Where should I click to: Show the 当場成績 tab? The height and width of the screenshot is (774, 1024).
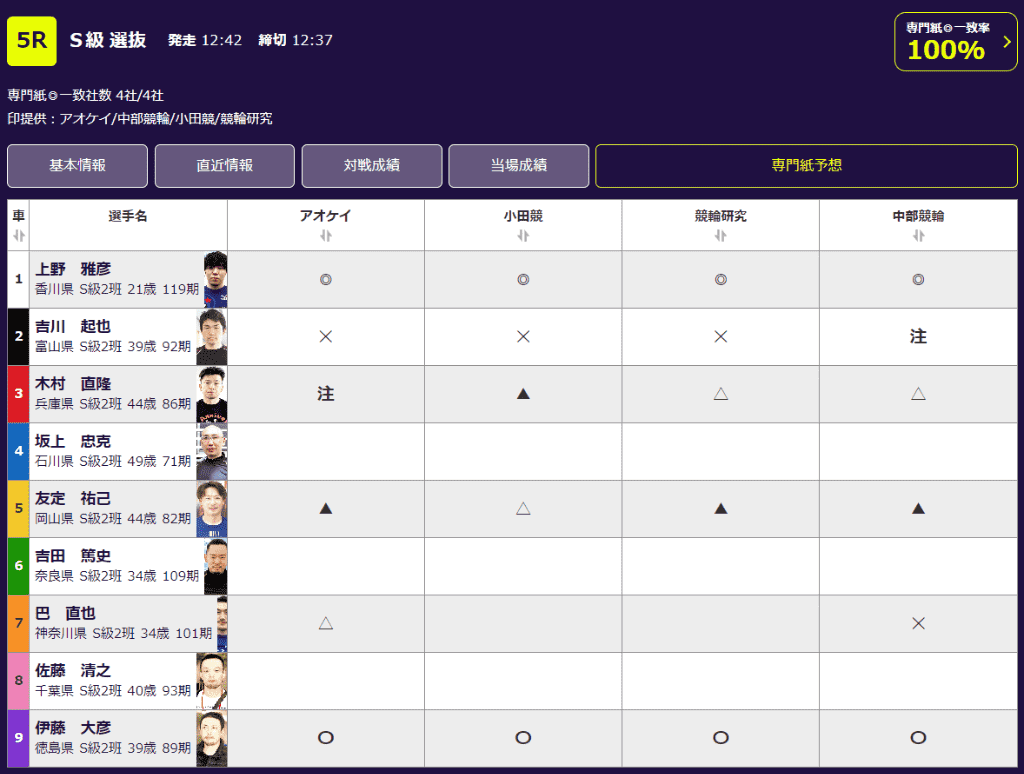tap(518, 166)
